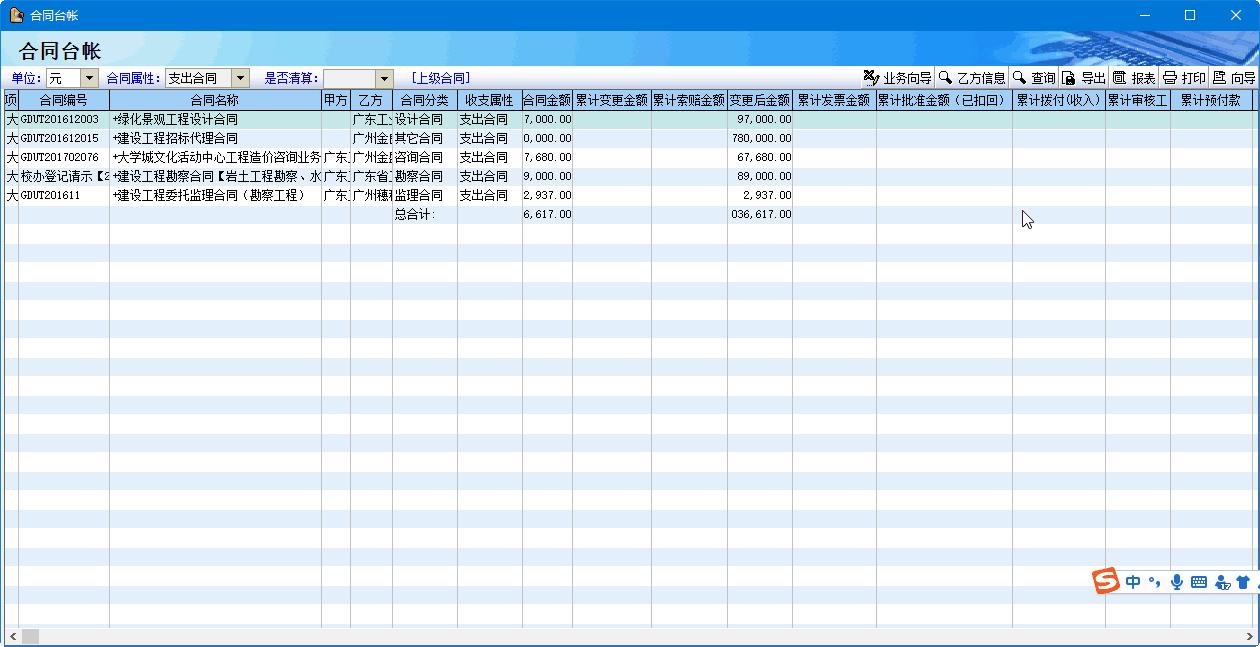Click the 乙方信息 toolbar button
1260x647 pixels.
pos(972,78)
